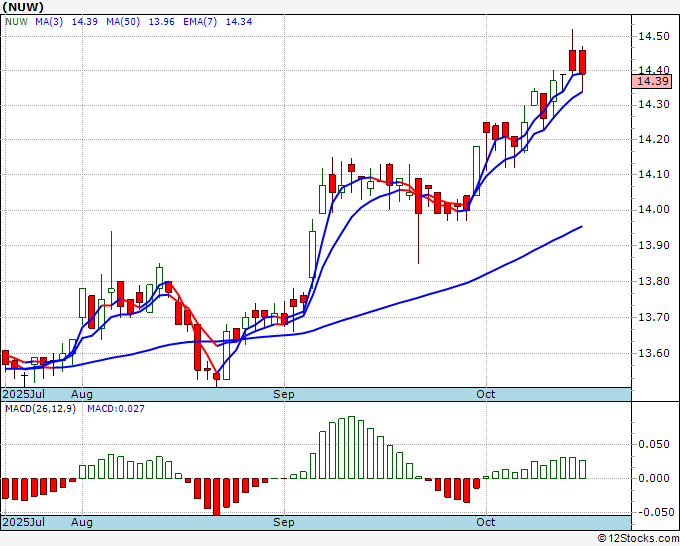Click the 13.96 MA(50) value

[161, 22]
